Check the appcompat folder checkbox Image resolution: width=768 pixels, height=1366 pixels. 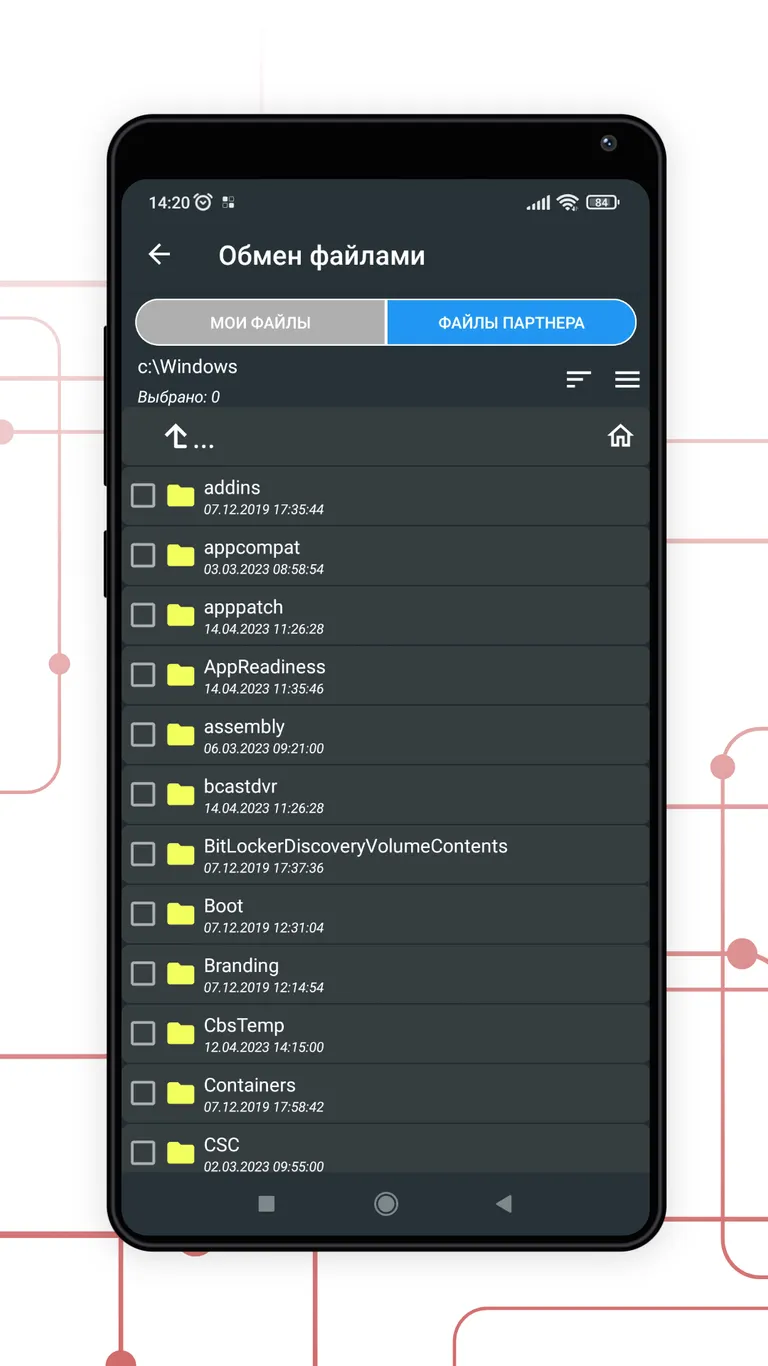coord(143,555)
